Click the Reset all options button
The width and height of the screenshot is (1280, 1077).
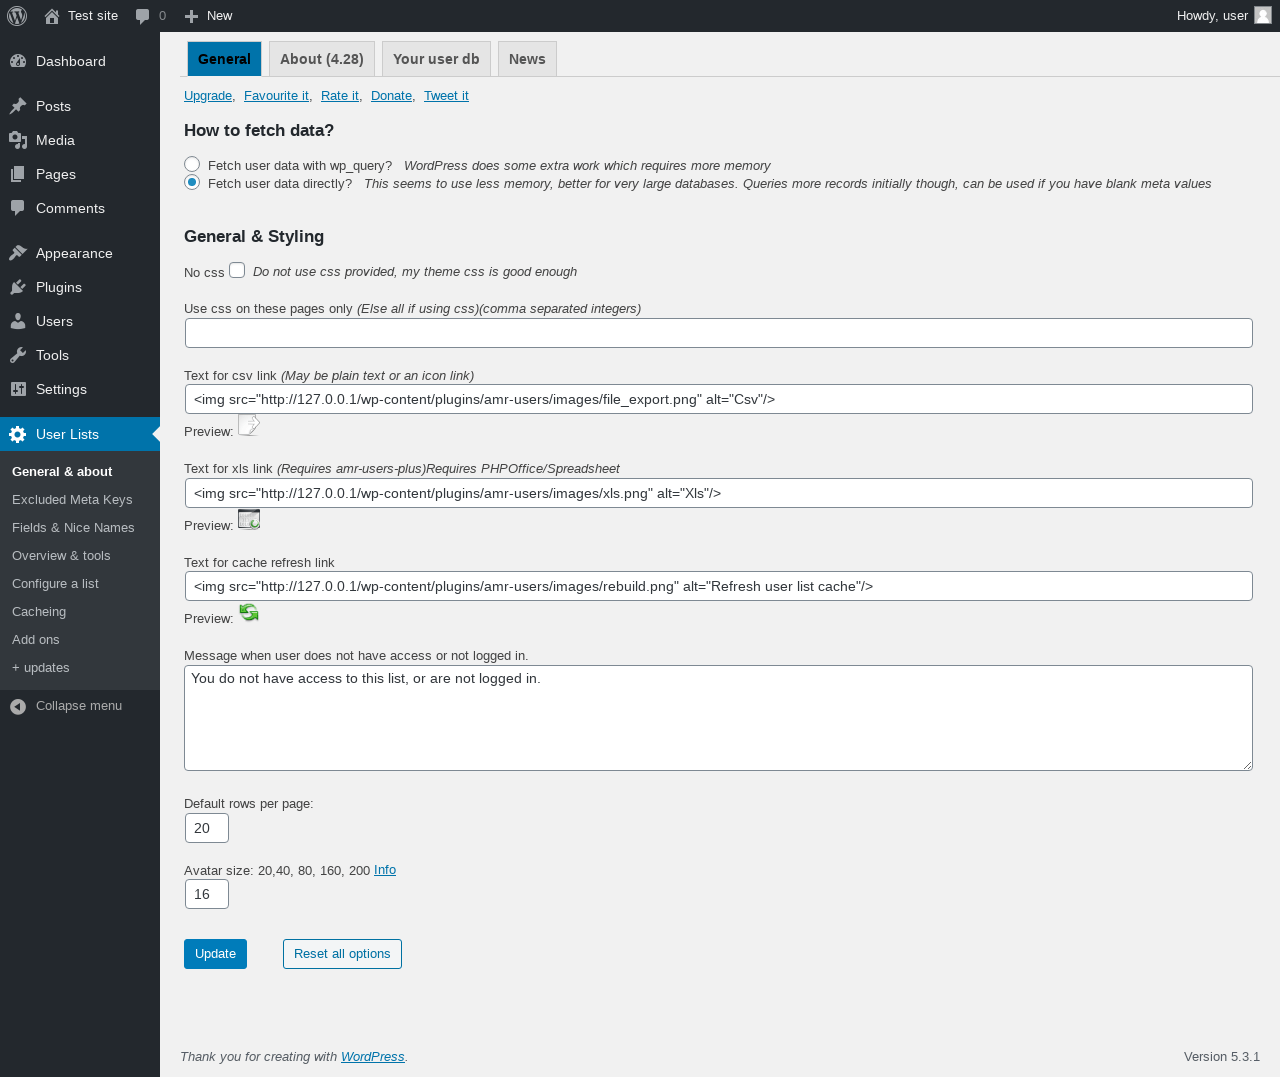[x=342, y=954]
